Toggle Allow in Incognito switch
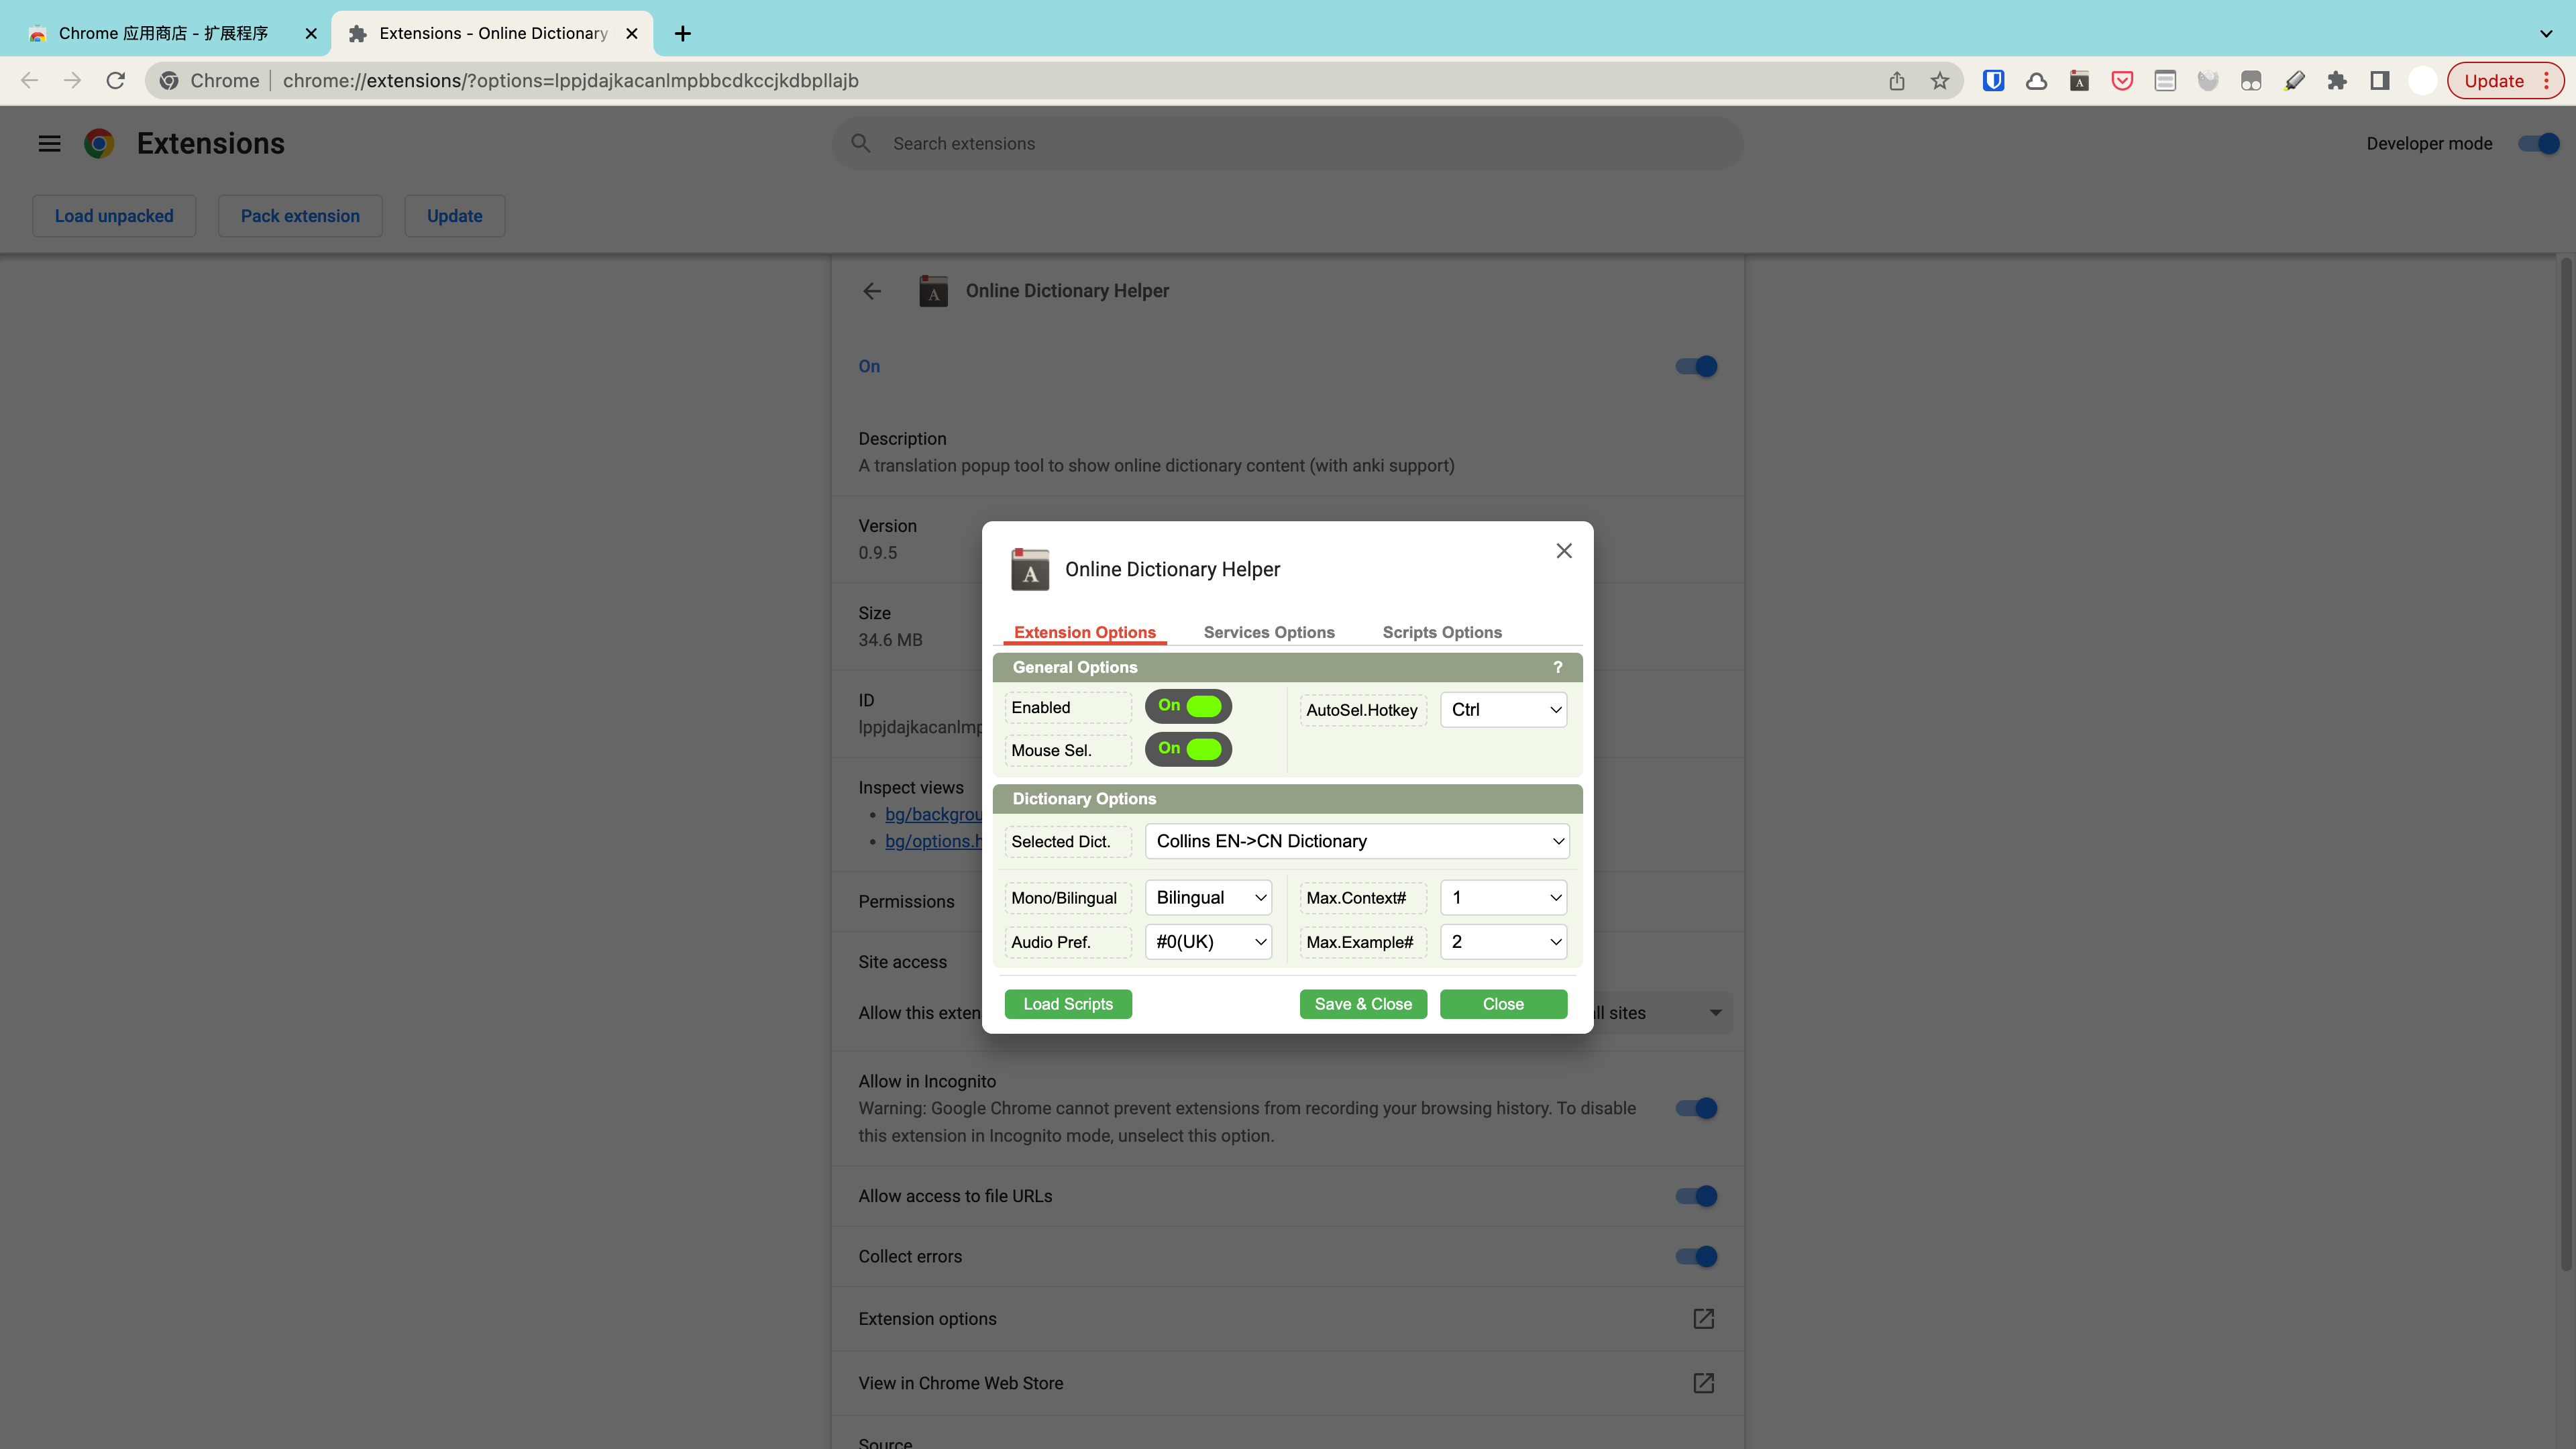Viewport: 2576px width, 1449px height. coord(1697,1108)
